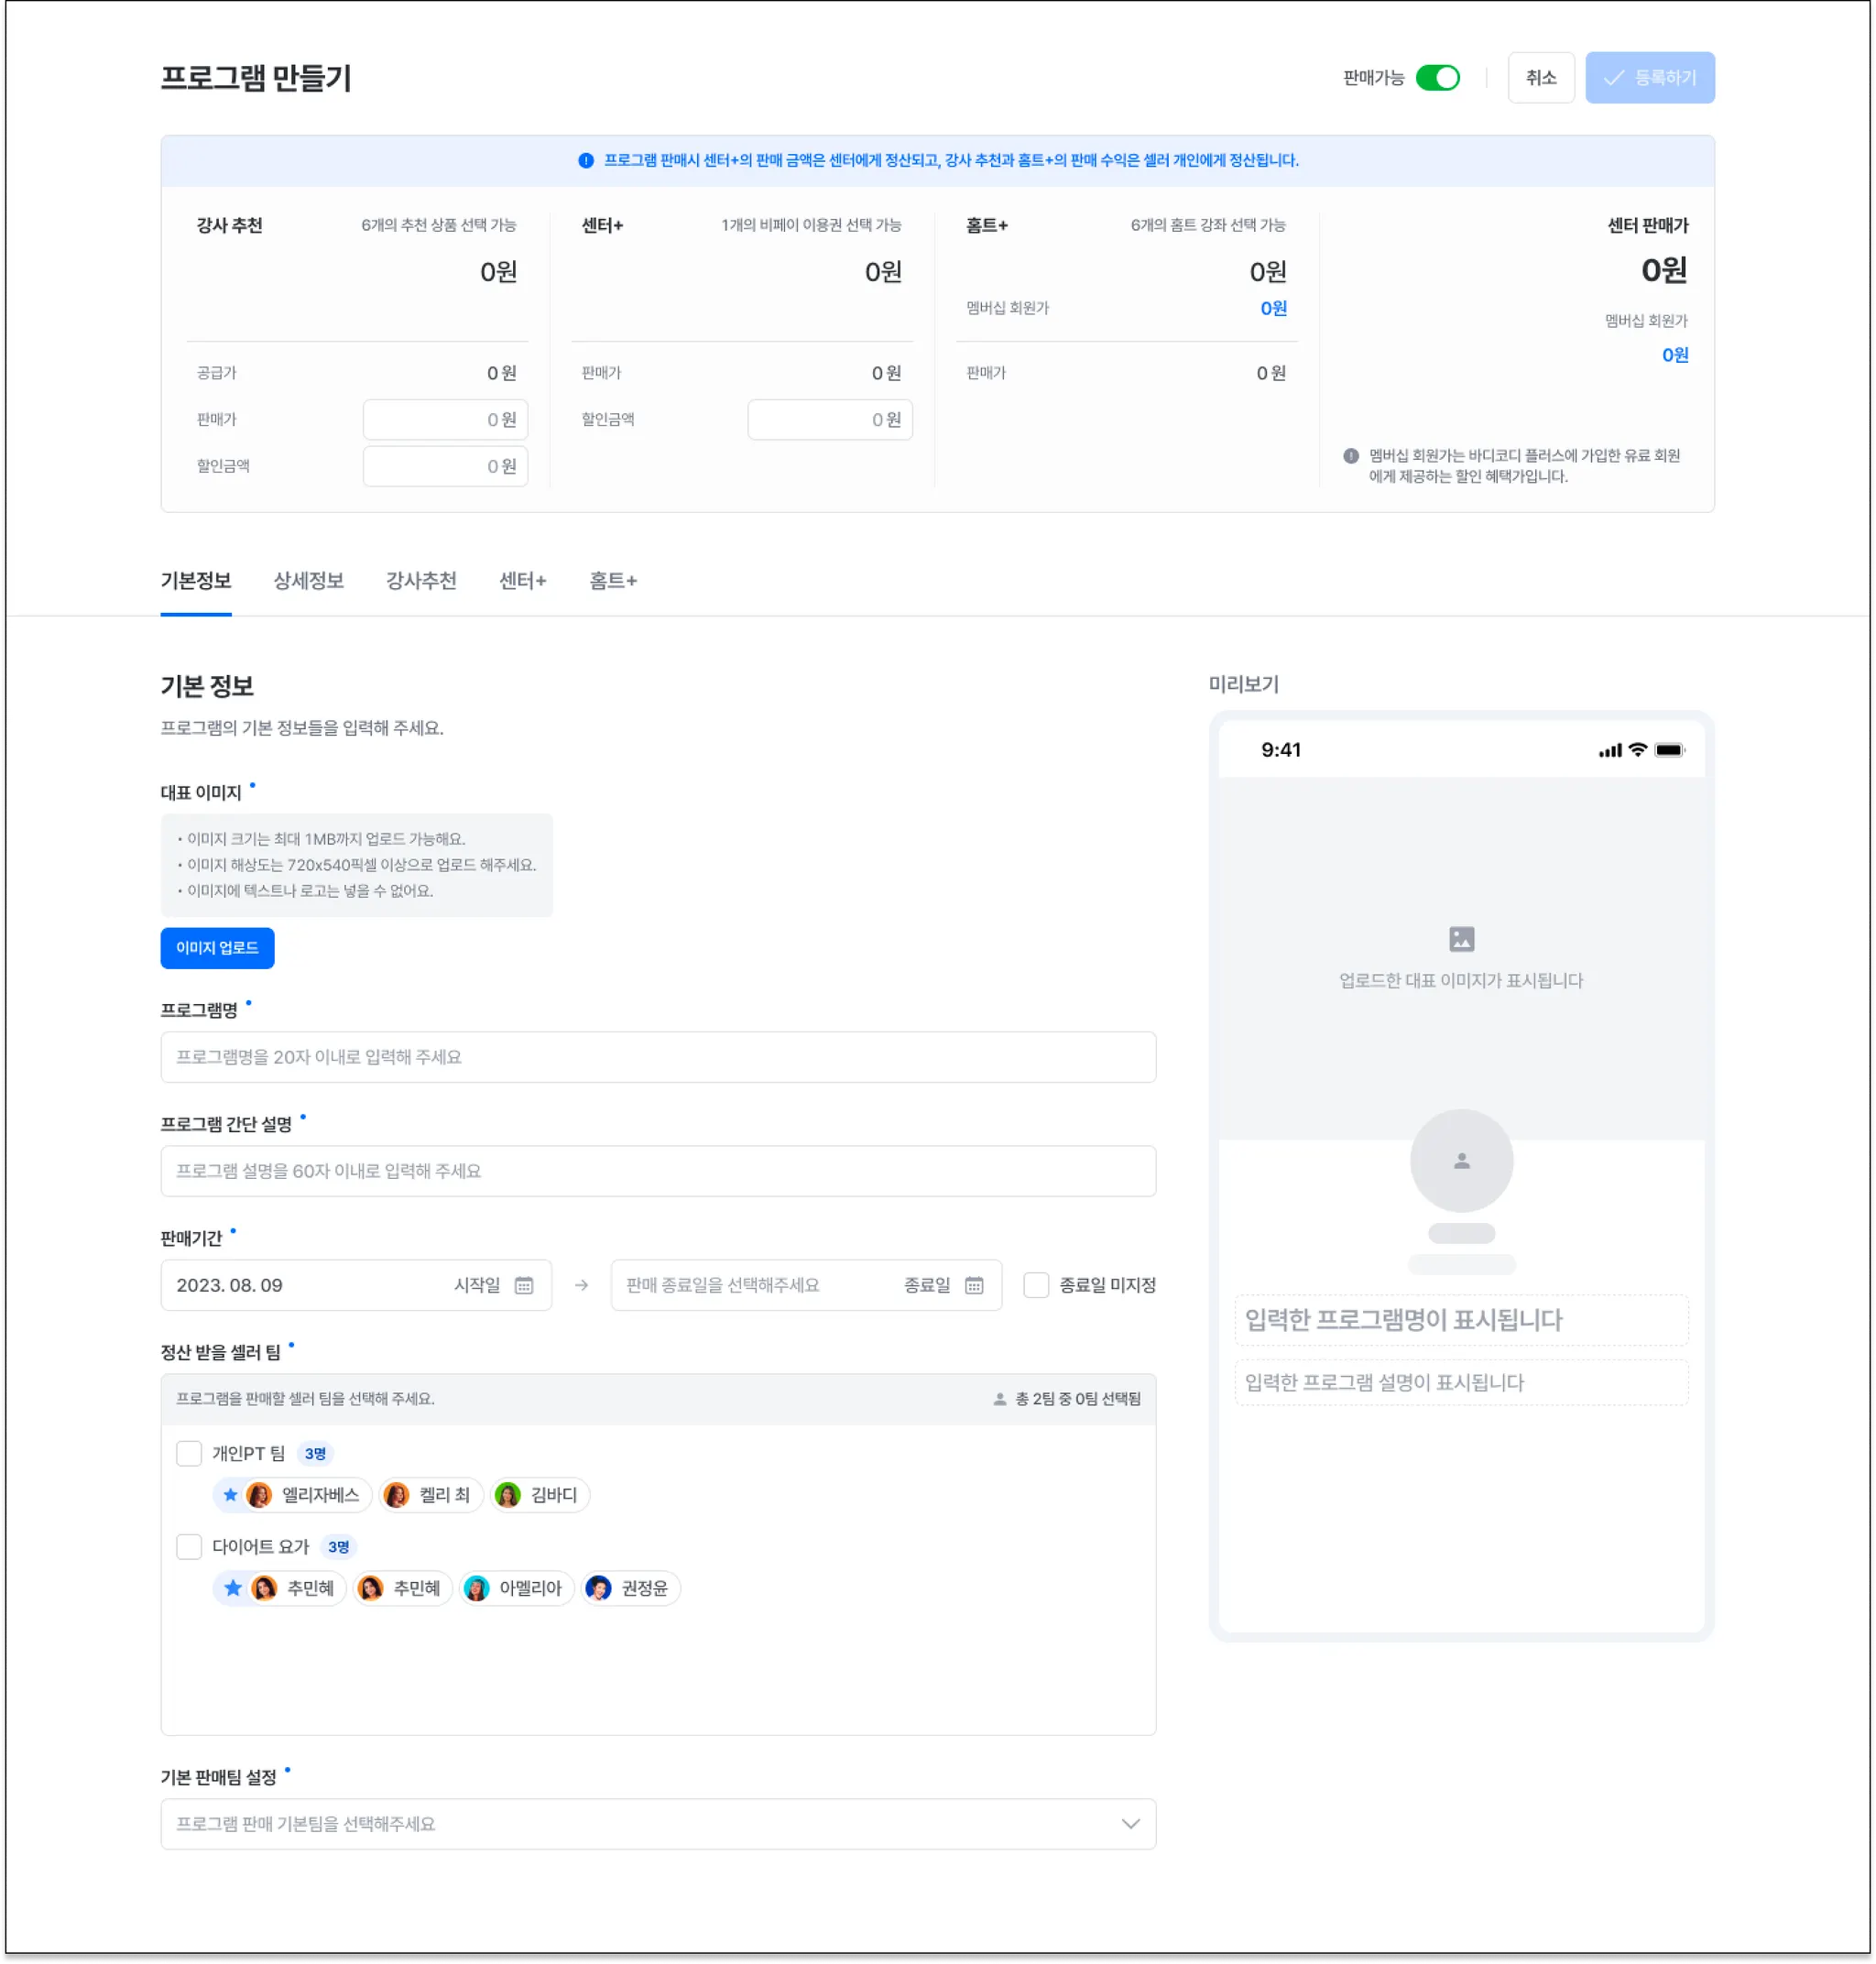Click the profile avatar placeholder in the preview

pos(1461,1160)
